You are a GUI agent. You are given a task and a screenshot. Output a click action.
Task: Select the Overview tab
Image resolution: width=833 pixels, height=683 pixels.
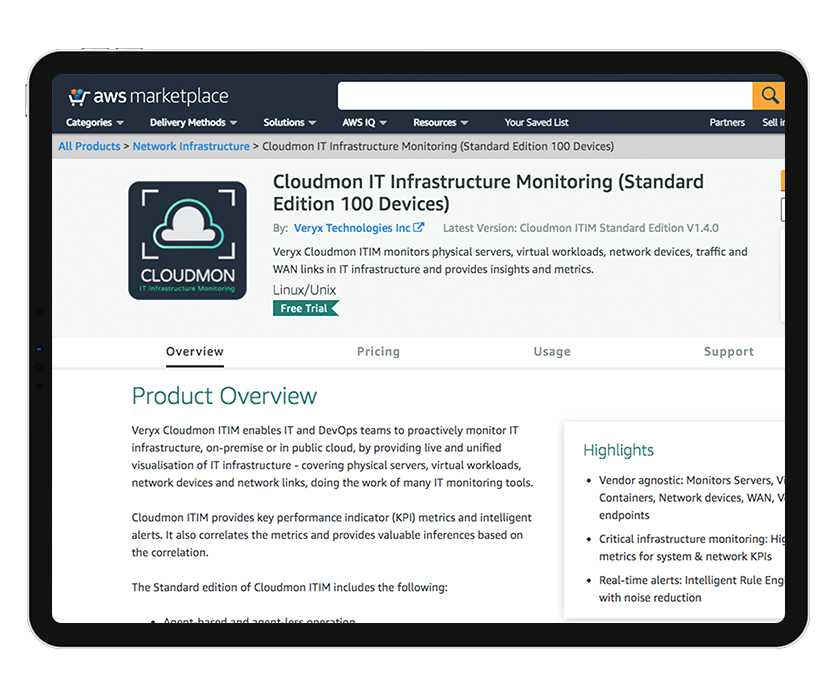[x=195, y=352]
